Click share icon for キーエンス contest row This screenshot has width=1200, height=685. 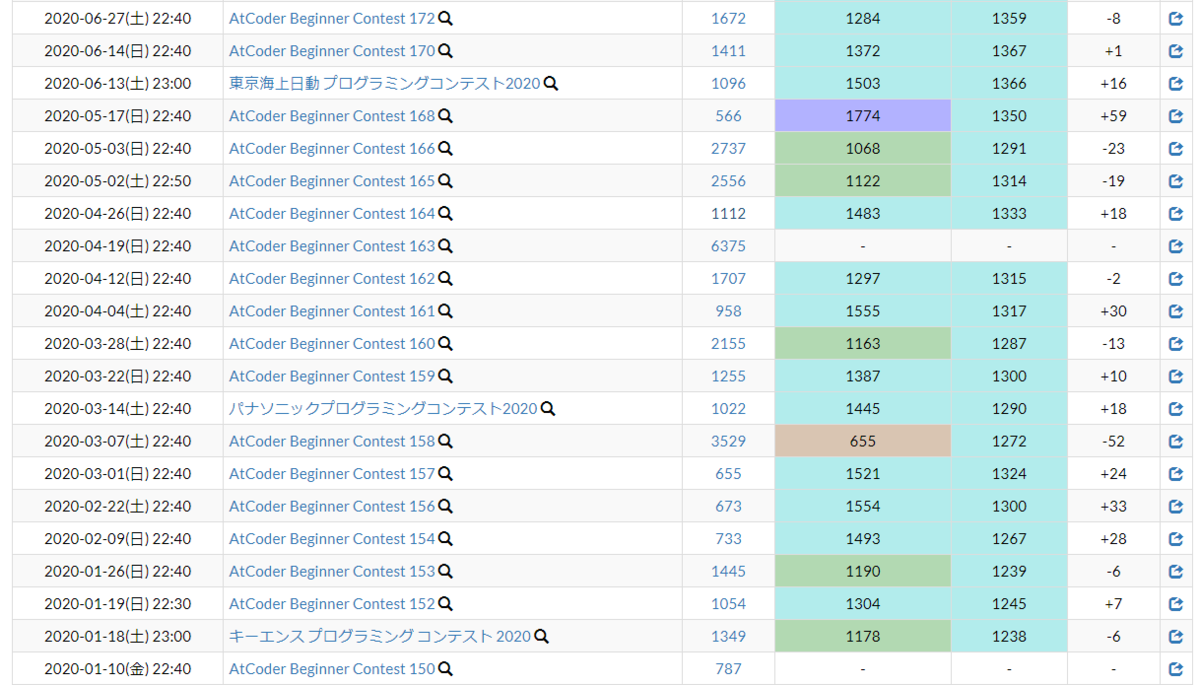tap(1176, 636)
